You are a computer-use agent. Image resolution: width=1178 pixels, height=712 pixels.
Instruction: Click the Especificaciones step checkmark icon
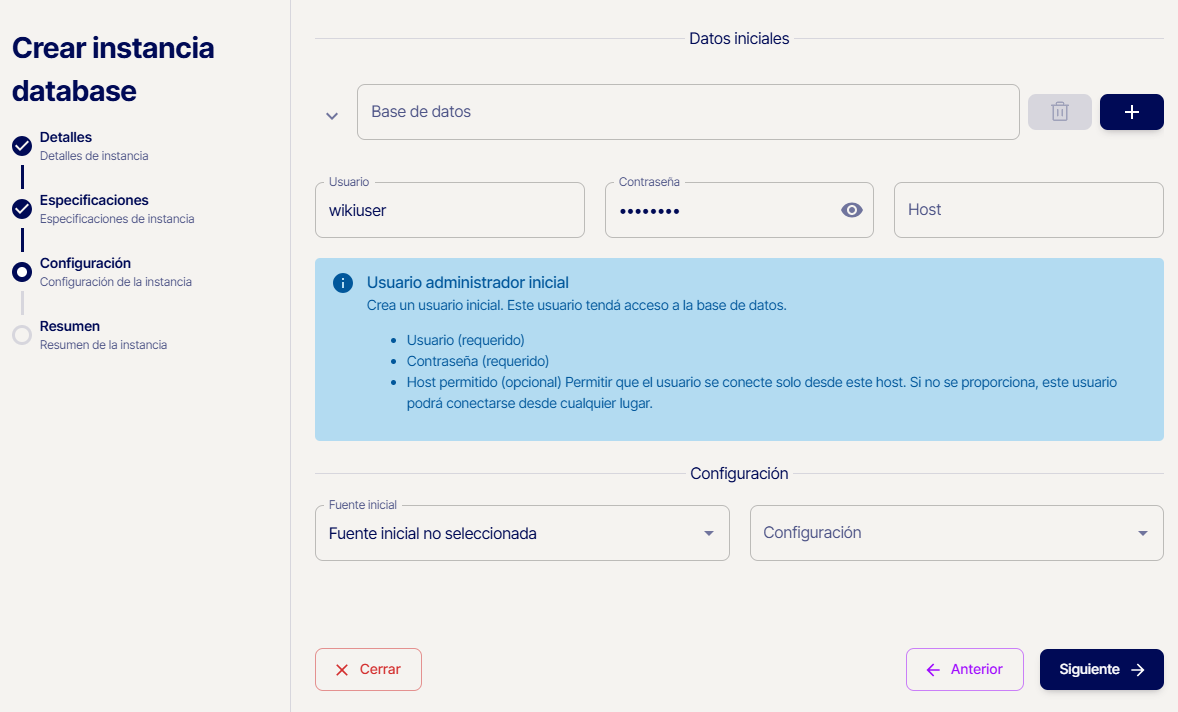[x=22, y=209]
